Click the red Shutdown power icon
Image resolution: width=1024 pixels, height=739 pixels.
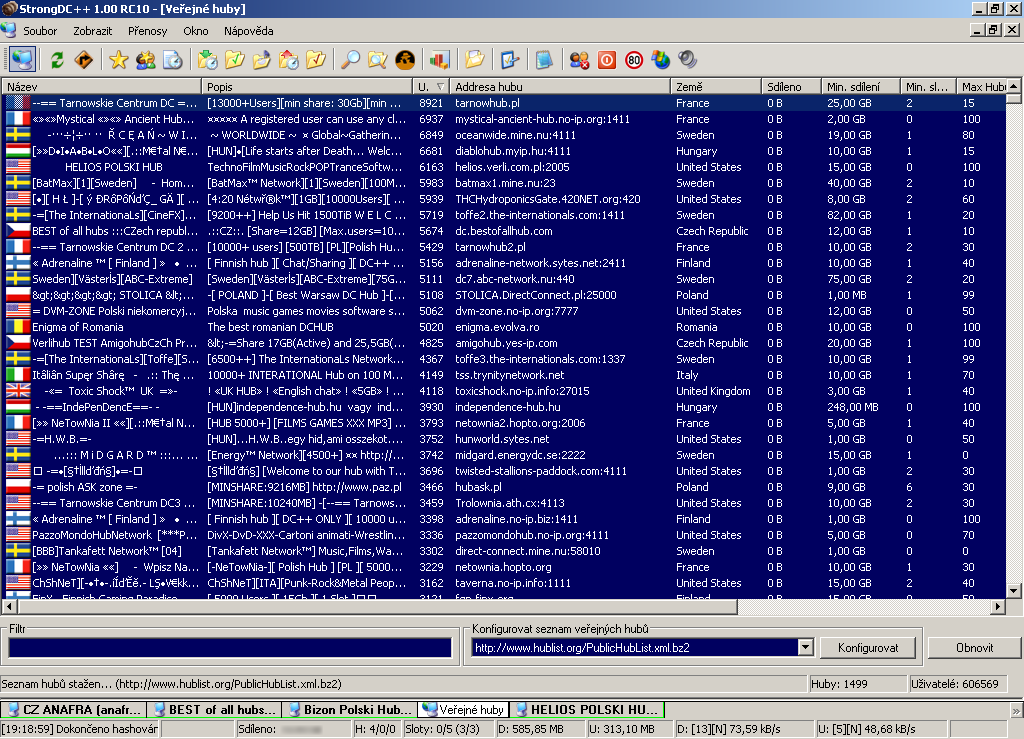click(607, 60)
